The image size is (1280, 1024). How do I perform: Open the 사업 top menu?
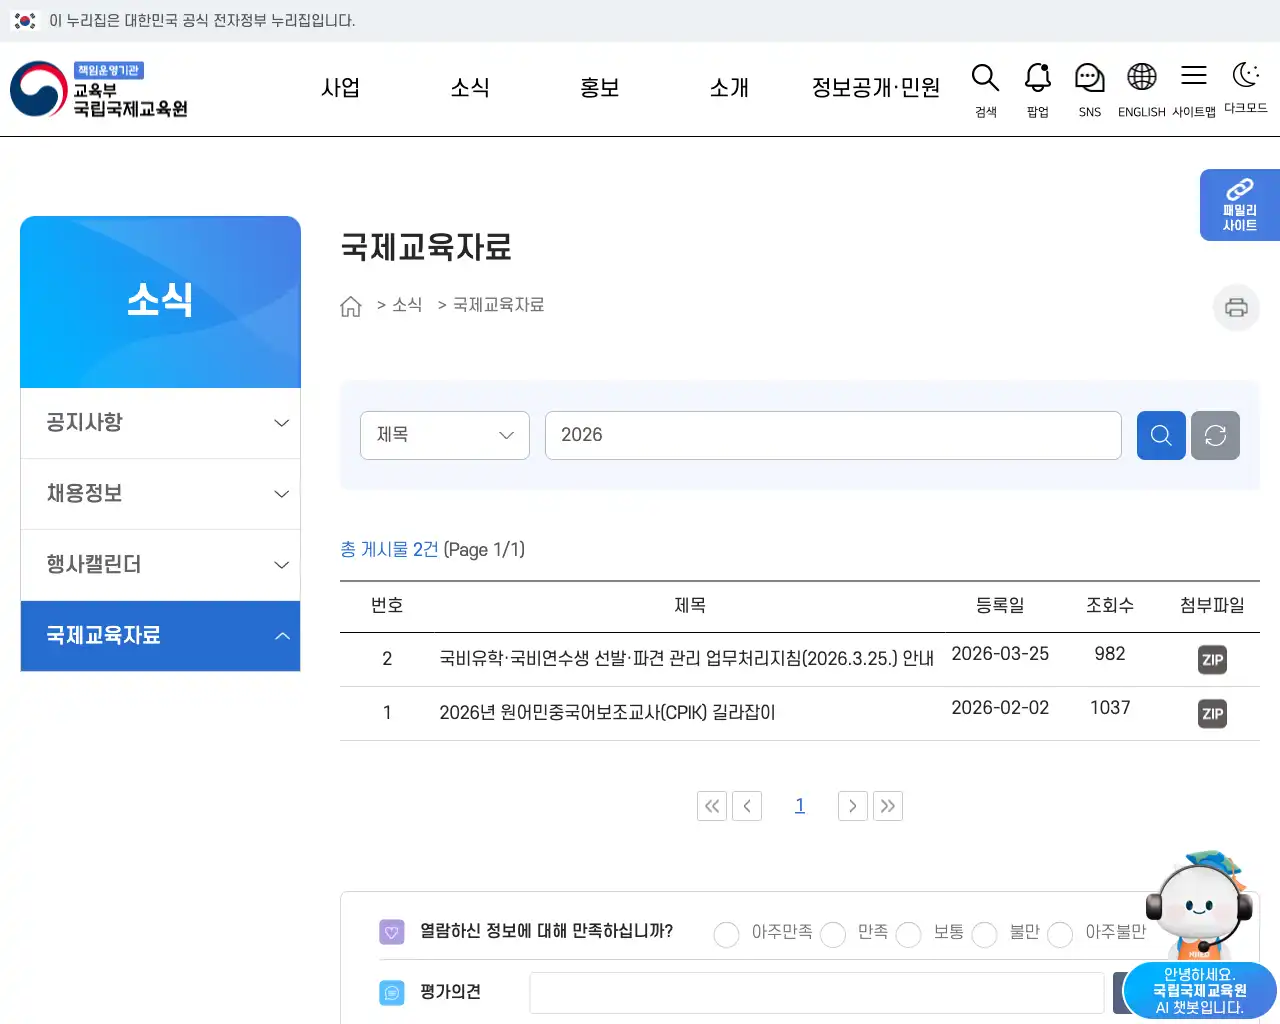(x=340, y=88)
